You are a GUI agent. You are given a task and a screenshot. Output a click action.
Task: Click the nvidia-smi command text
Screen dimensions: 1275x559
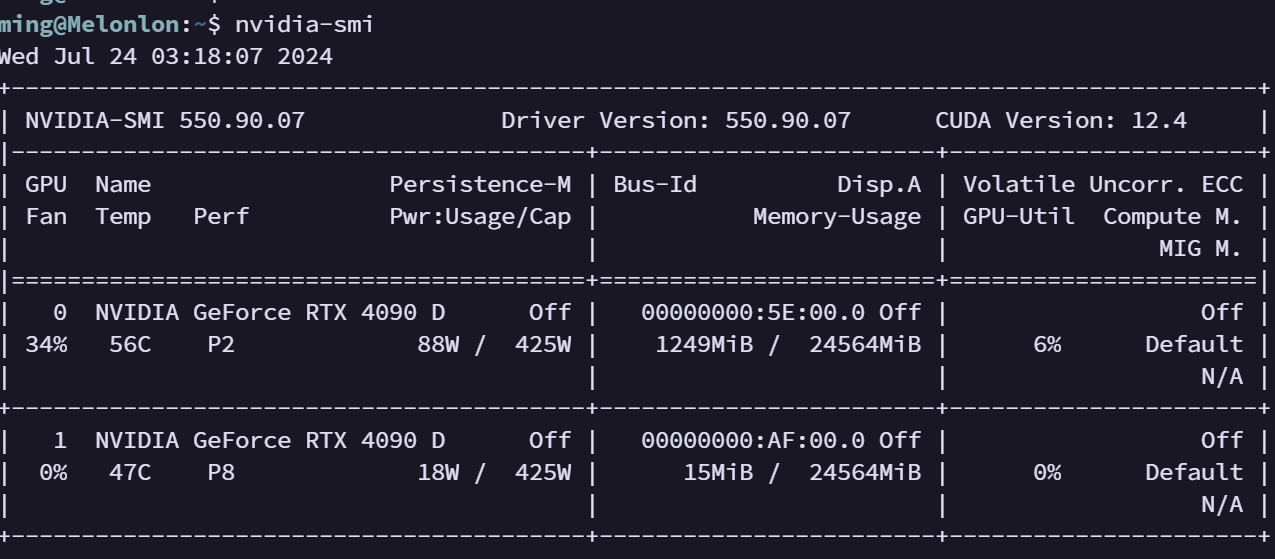click(x=304, y=24)
